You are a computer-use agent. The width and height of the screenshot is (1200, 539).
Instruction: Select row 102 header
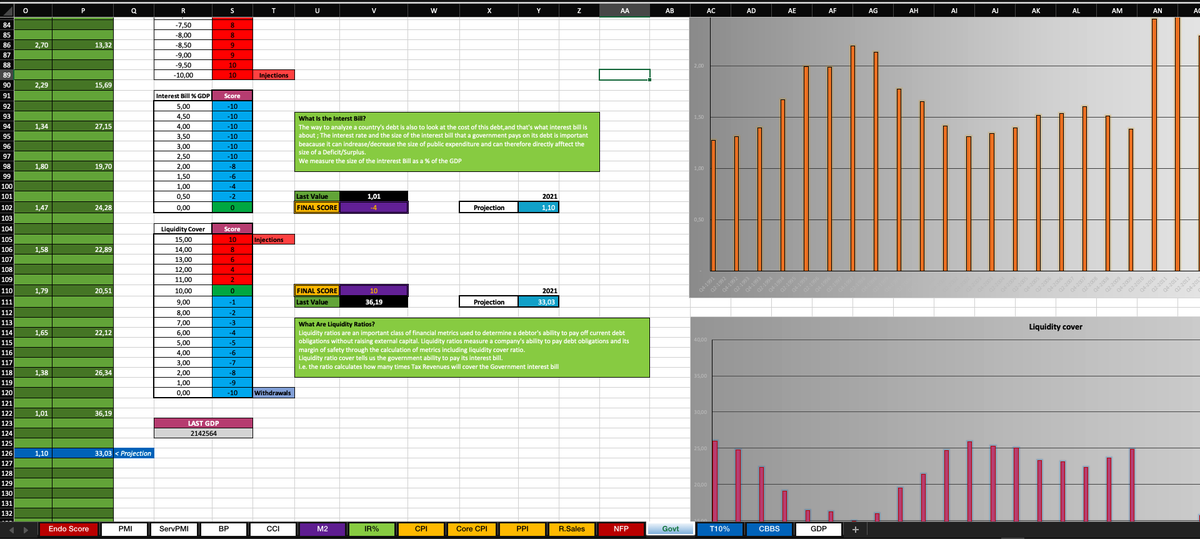[9, 208]
